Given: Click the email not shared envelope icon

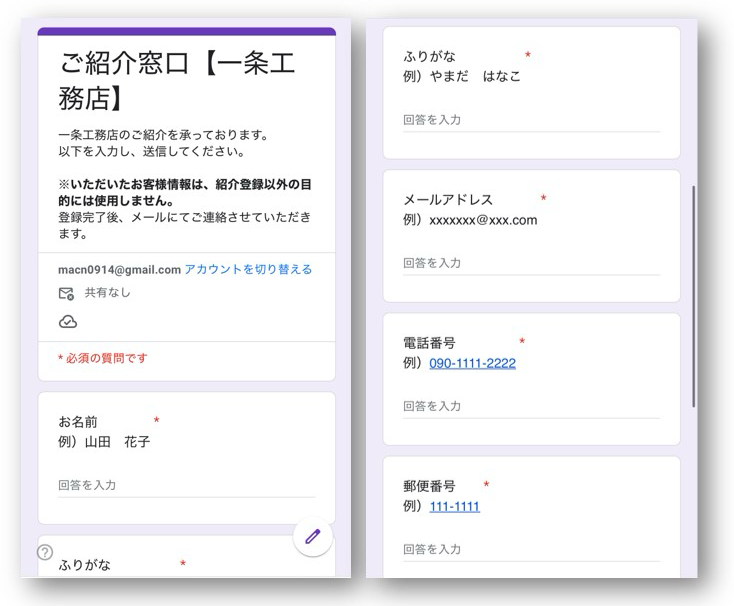Looking at the screenshot, I should [66, 293].
